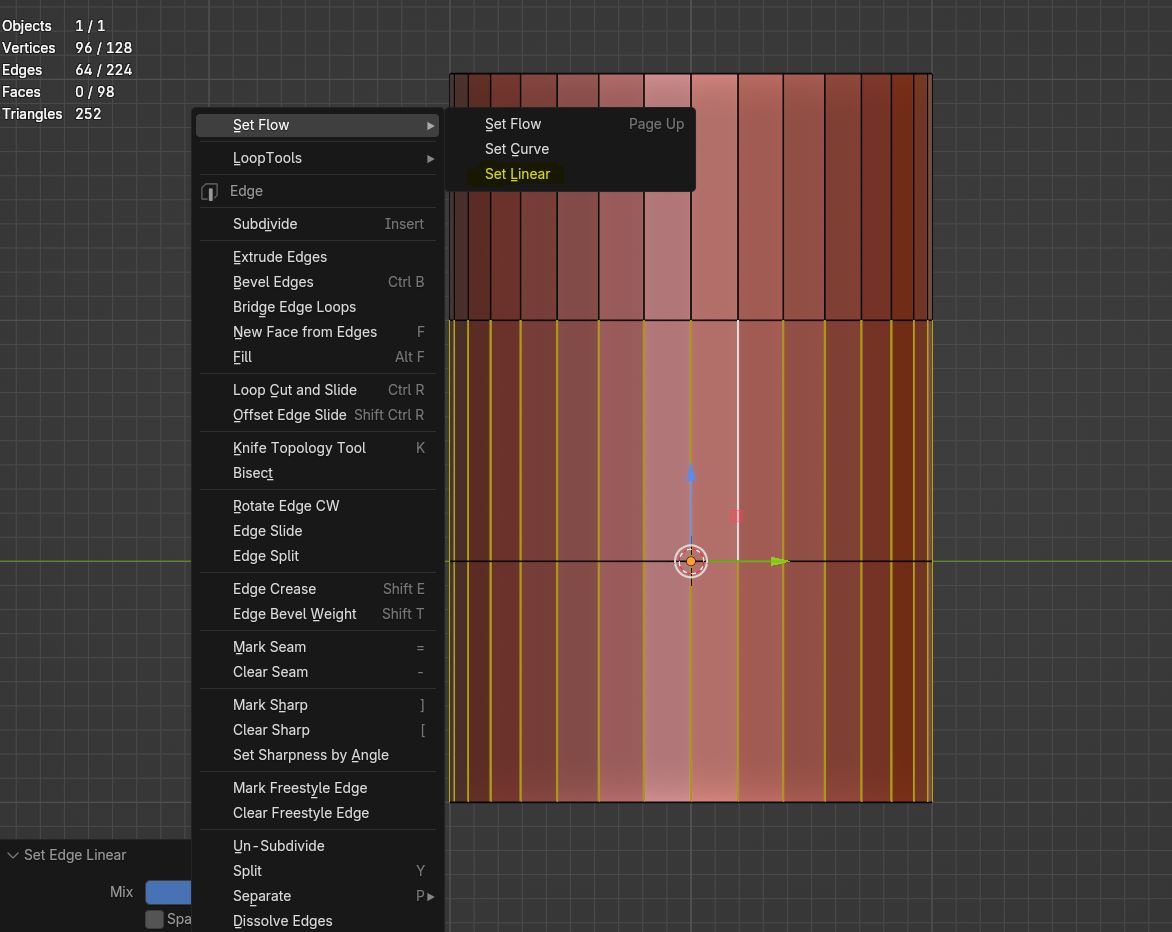Click the 3D cursor at the object origin
The width and height of the screenshot is (1172, 932).
pyautogui.click(x=690, y=561)
